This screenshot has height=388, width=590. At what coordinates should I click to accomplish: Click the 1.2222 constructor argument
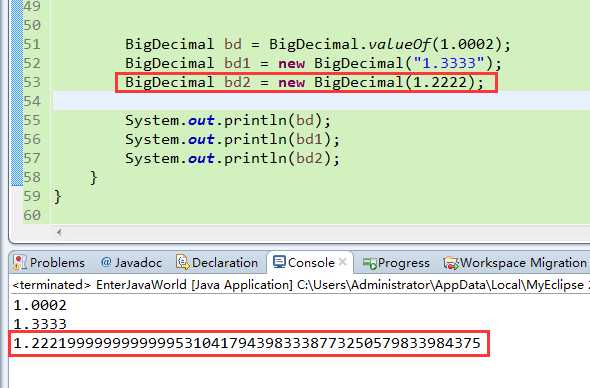440,82
